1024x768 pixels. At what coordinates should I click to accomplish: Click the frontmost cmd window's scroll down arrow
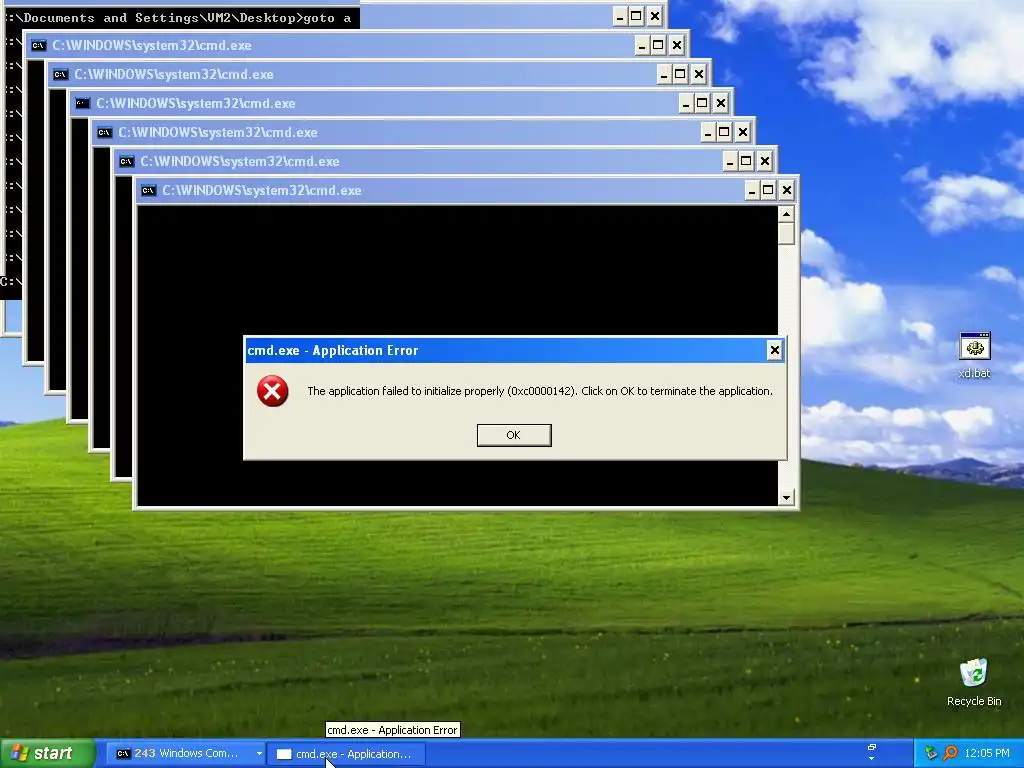pyautogui.click(x=786, y=498)
